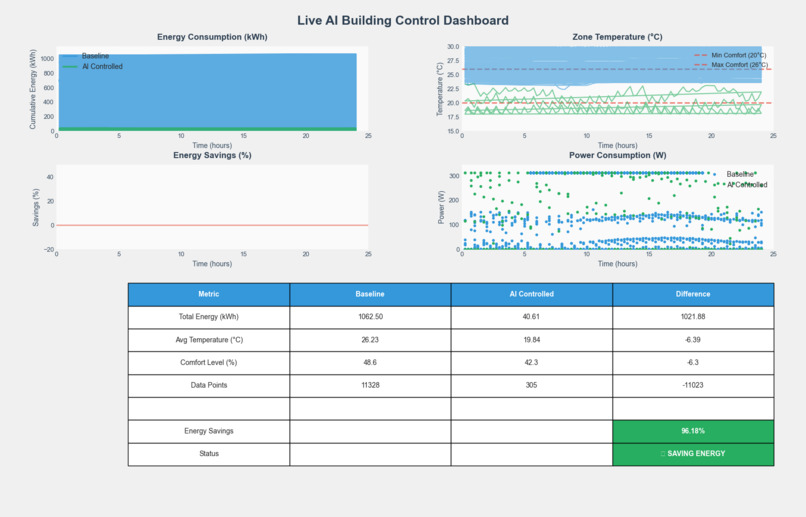Click the 19.84 AI temperature value
This screenshot has height=517, width=806.
(x=532, y=340)
